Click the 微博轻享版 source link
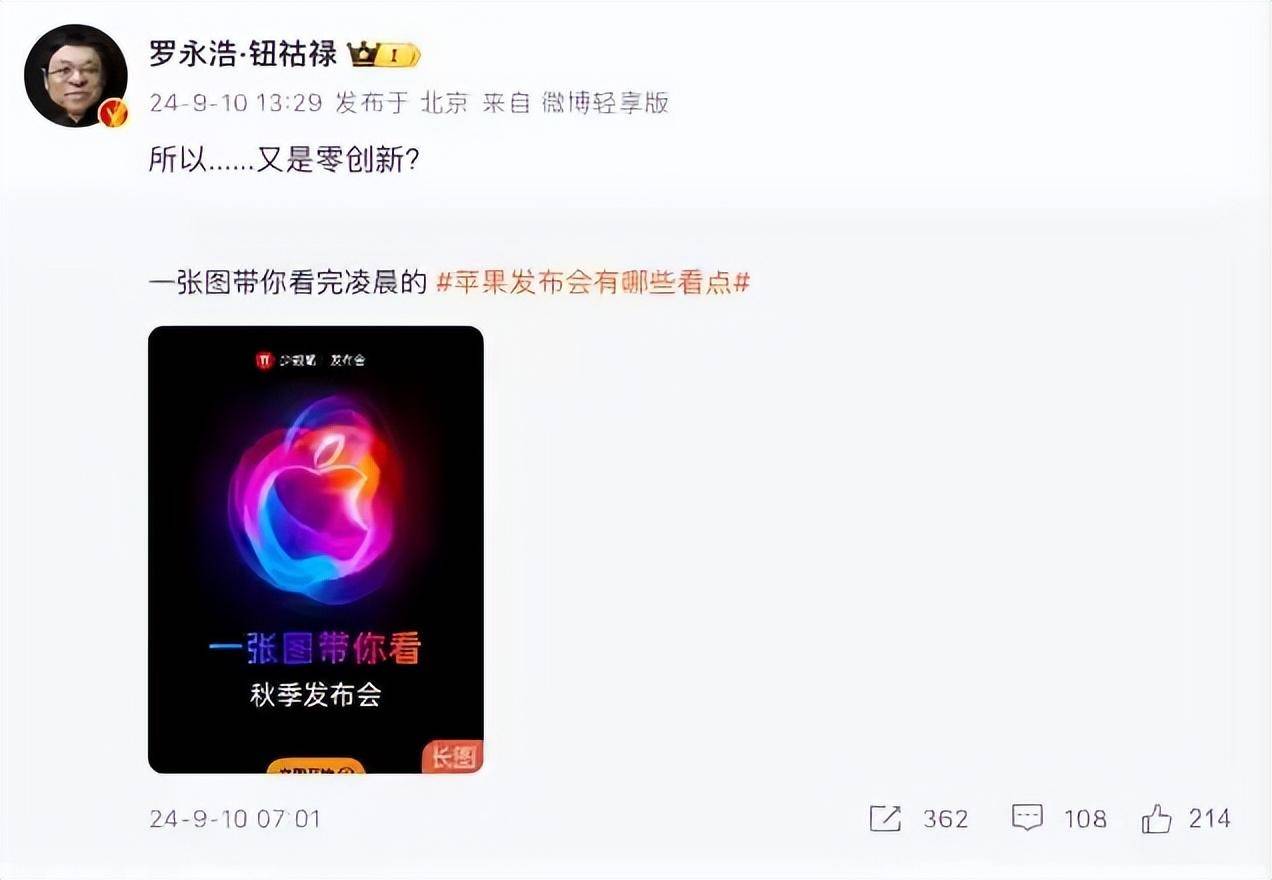 pos(605,102)
